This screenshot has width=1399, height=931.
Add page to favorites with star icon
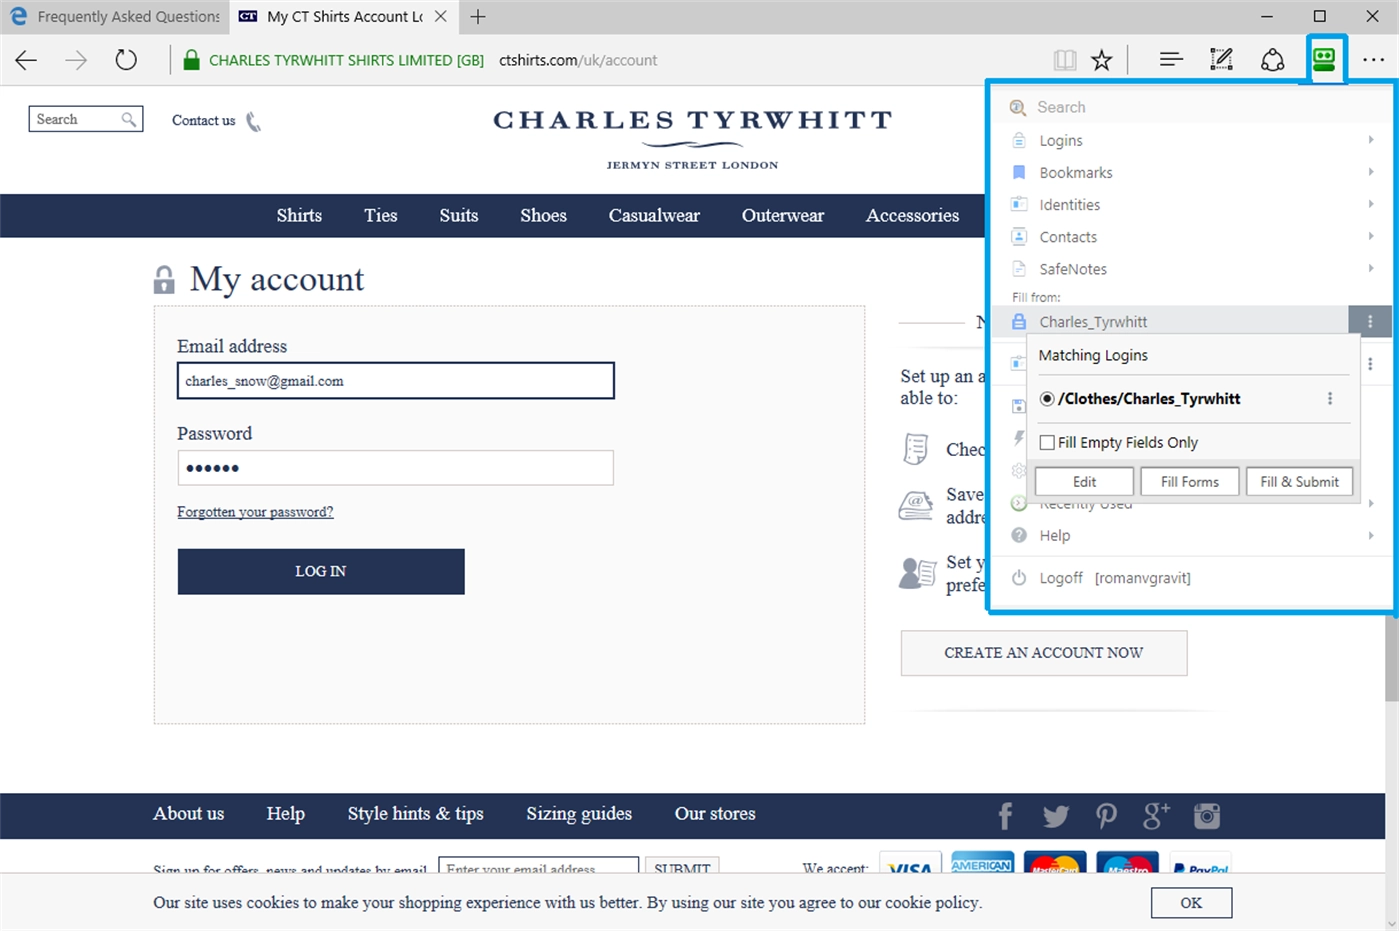(x=1102, y=60)
